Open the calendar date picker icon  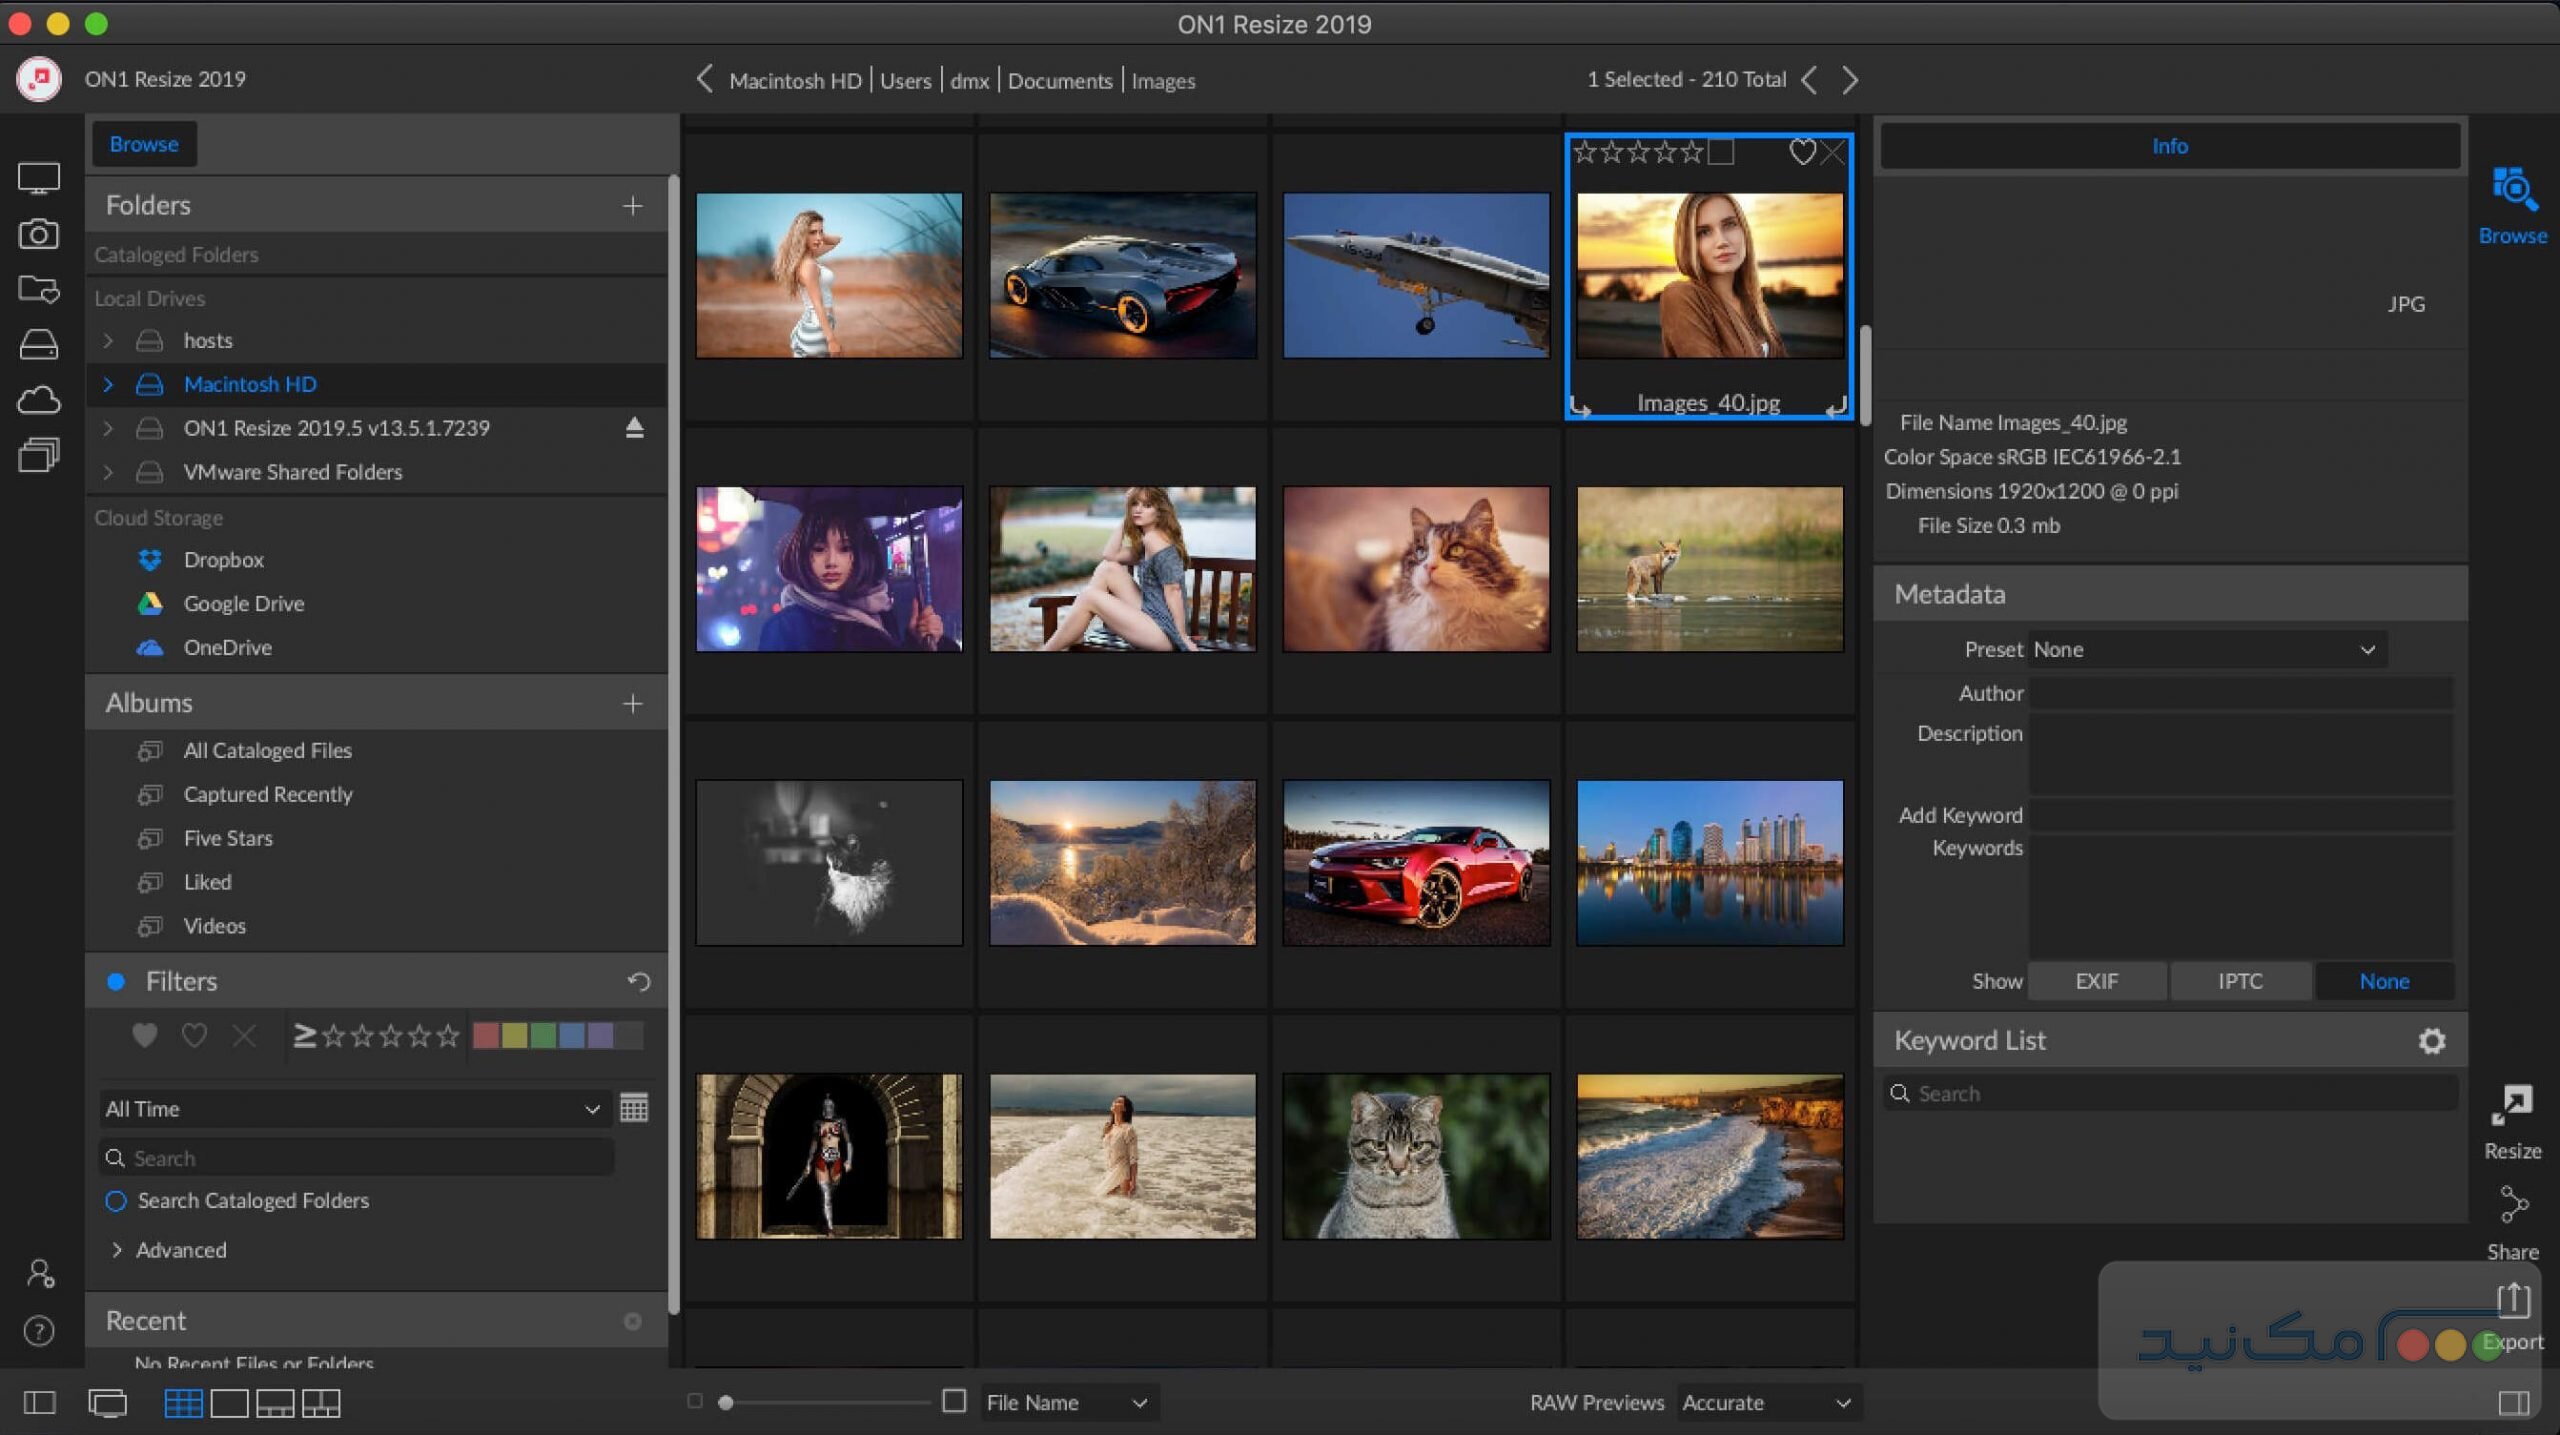point(634,1108)
